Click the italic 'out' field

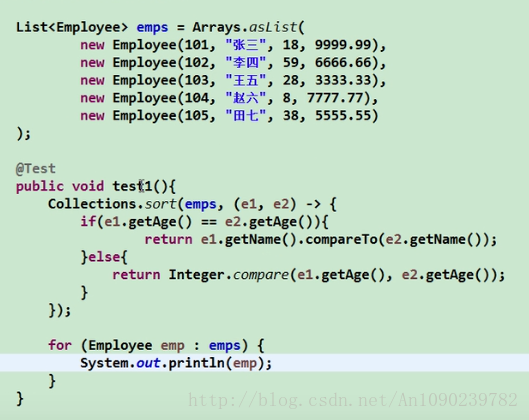tap(148, 363)
